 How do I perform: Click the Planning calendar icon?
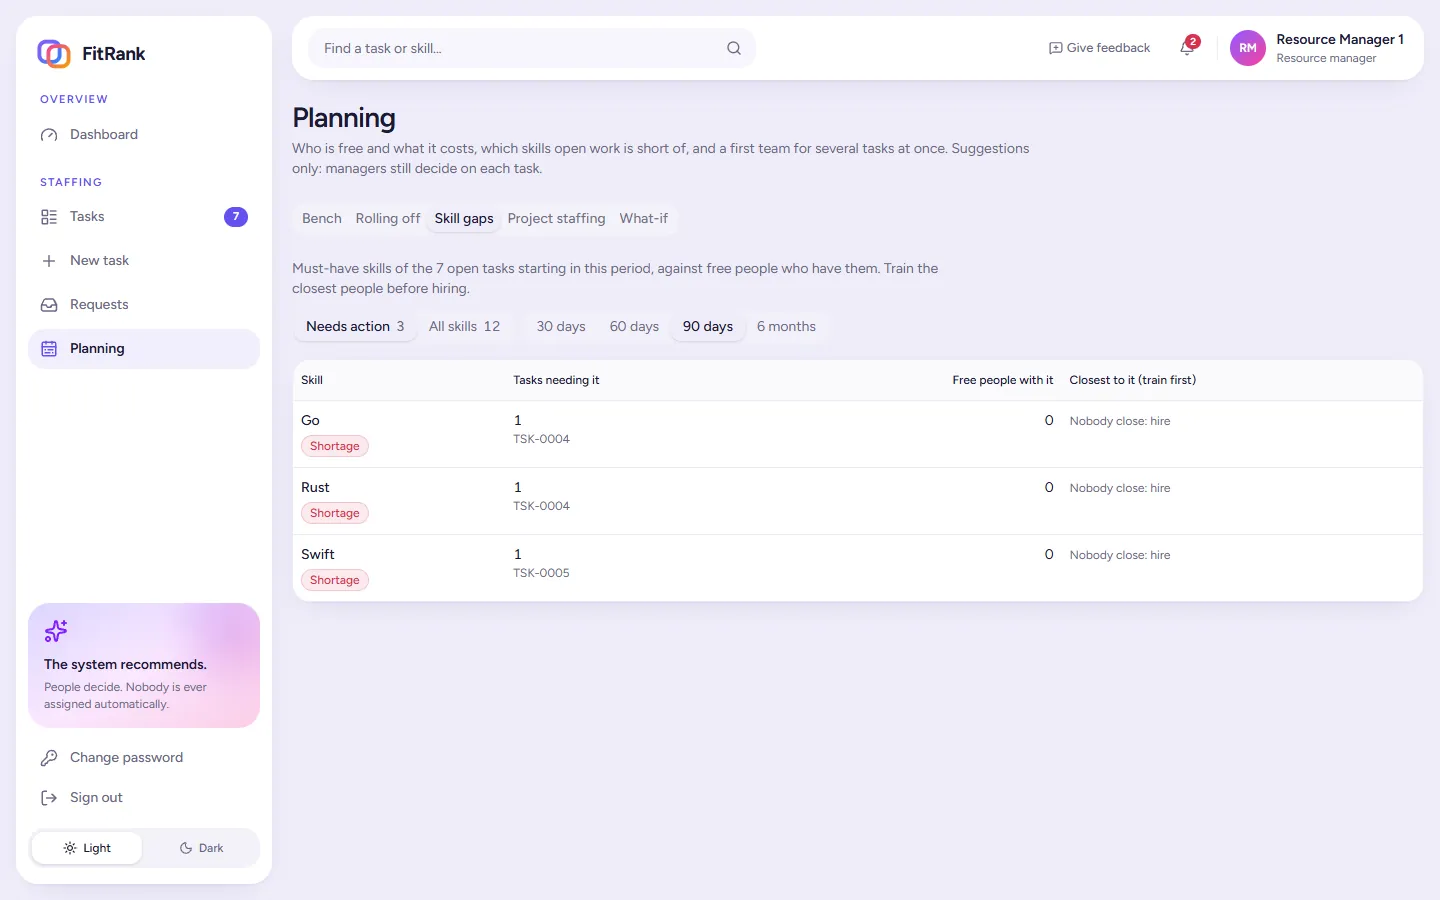point(49,349)
